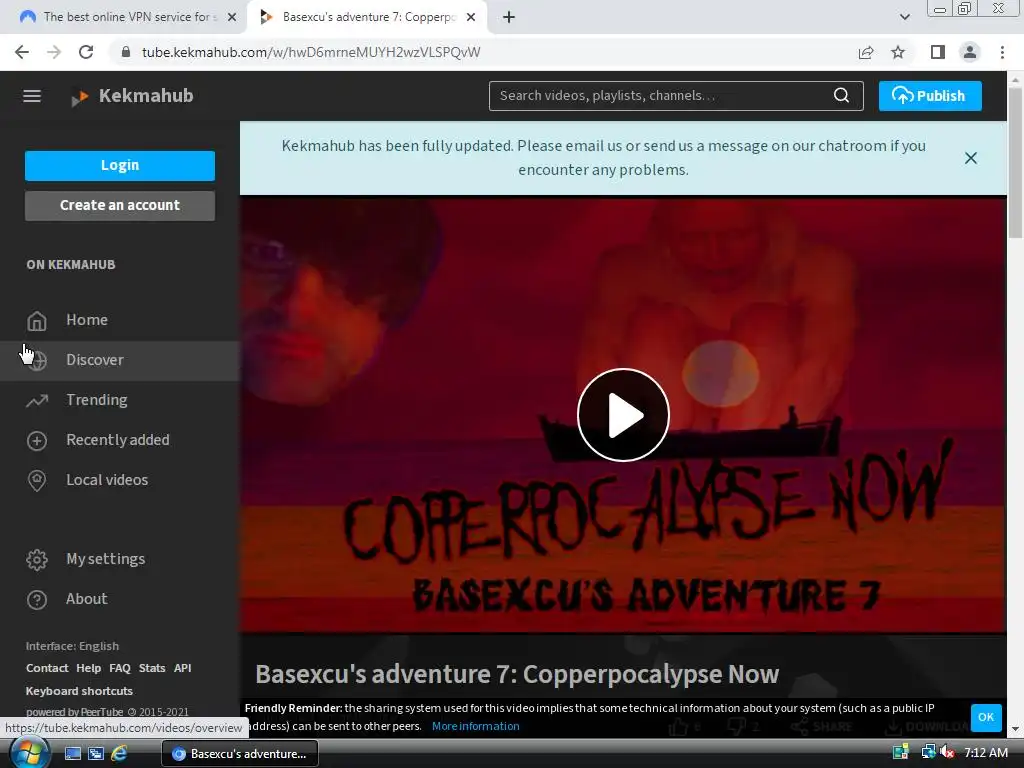The width and height of the screenshot is (1024, 768).
Task: Go back with browser back arrow
Action: pyautogui.click(x=22, y=52)
